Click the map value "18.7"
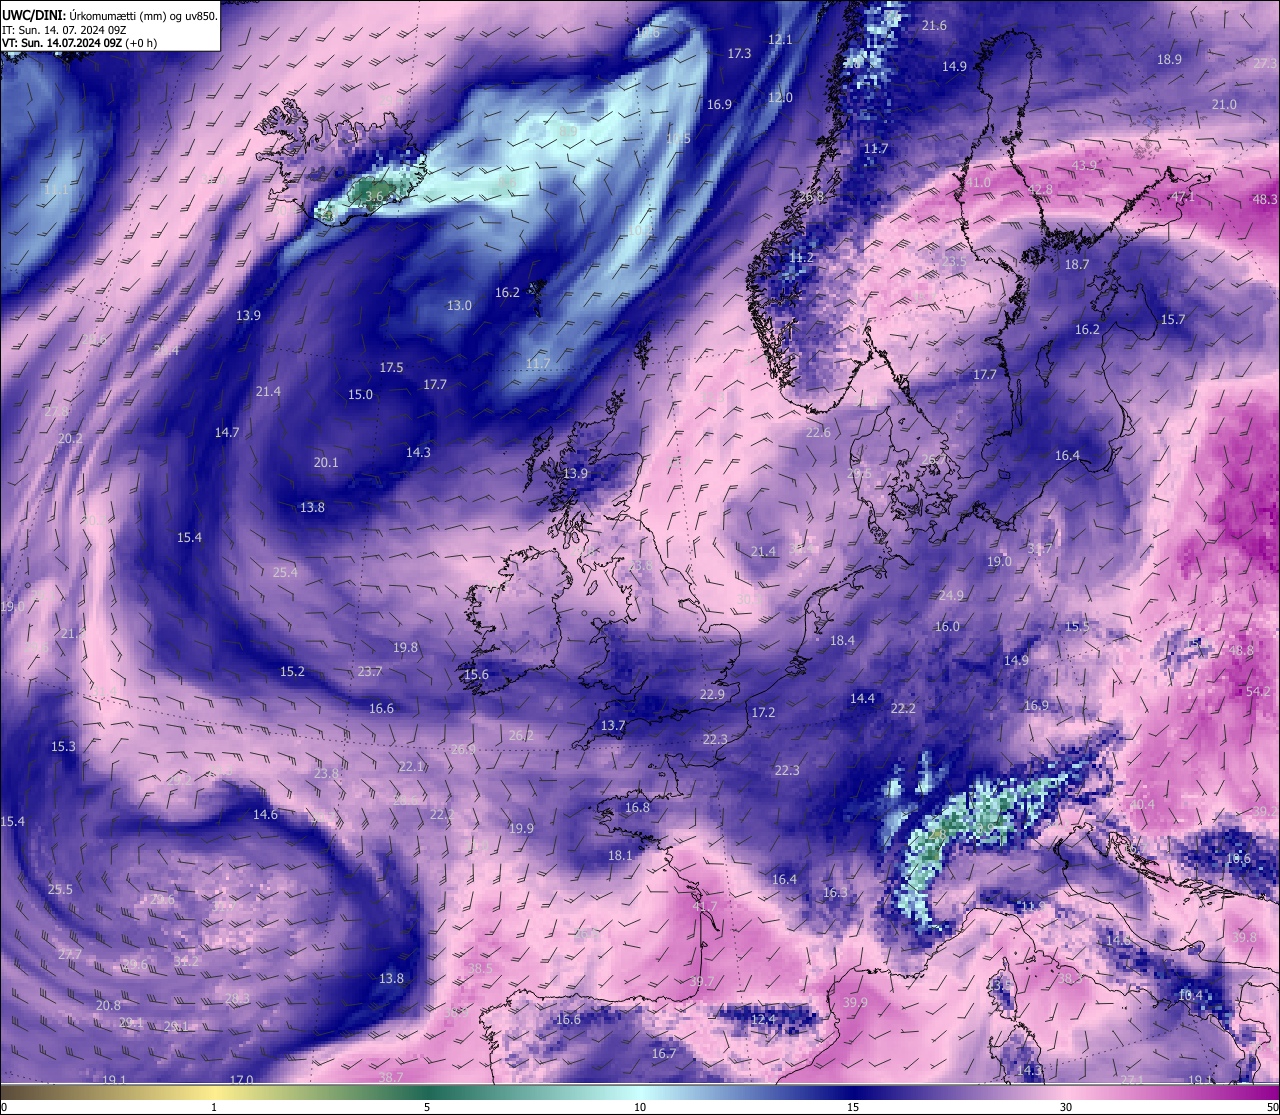 [1077, 265]
